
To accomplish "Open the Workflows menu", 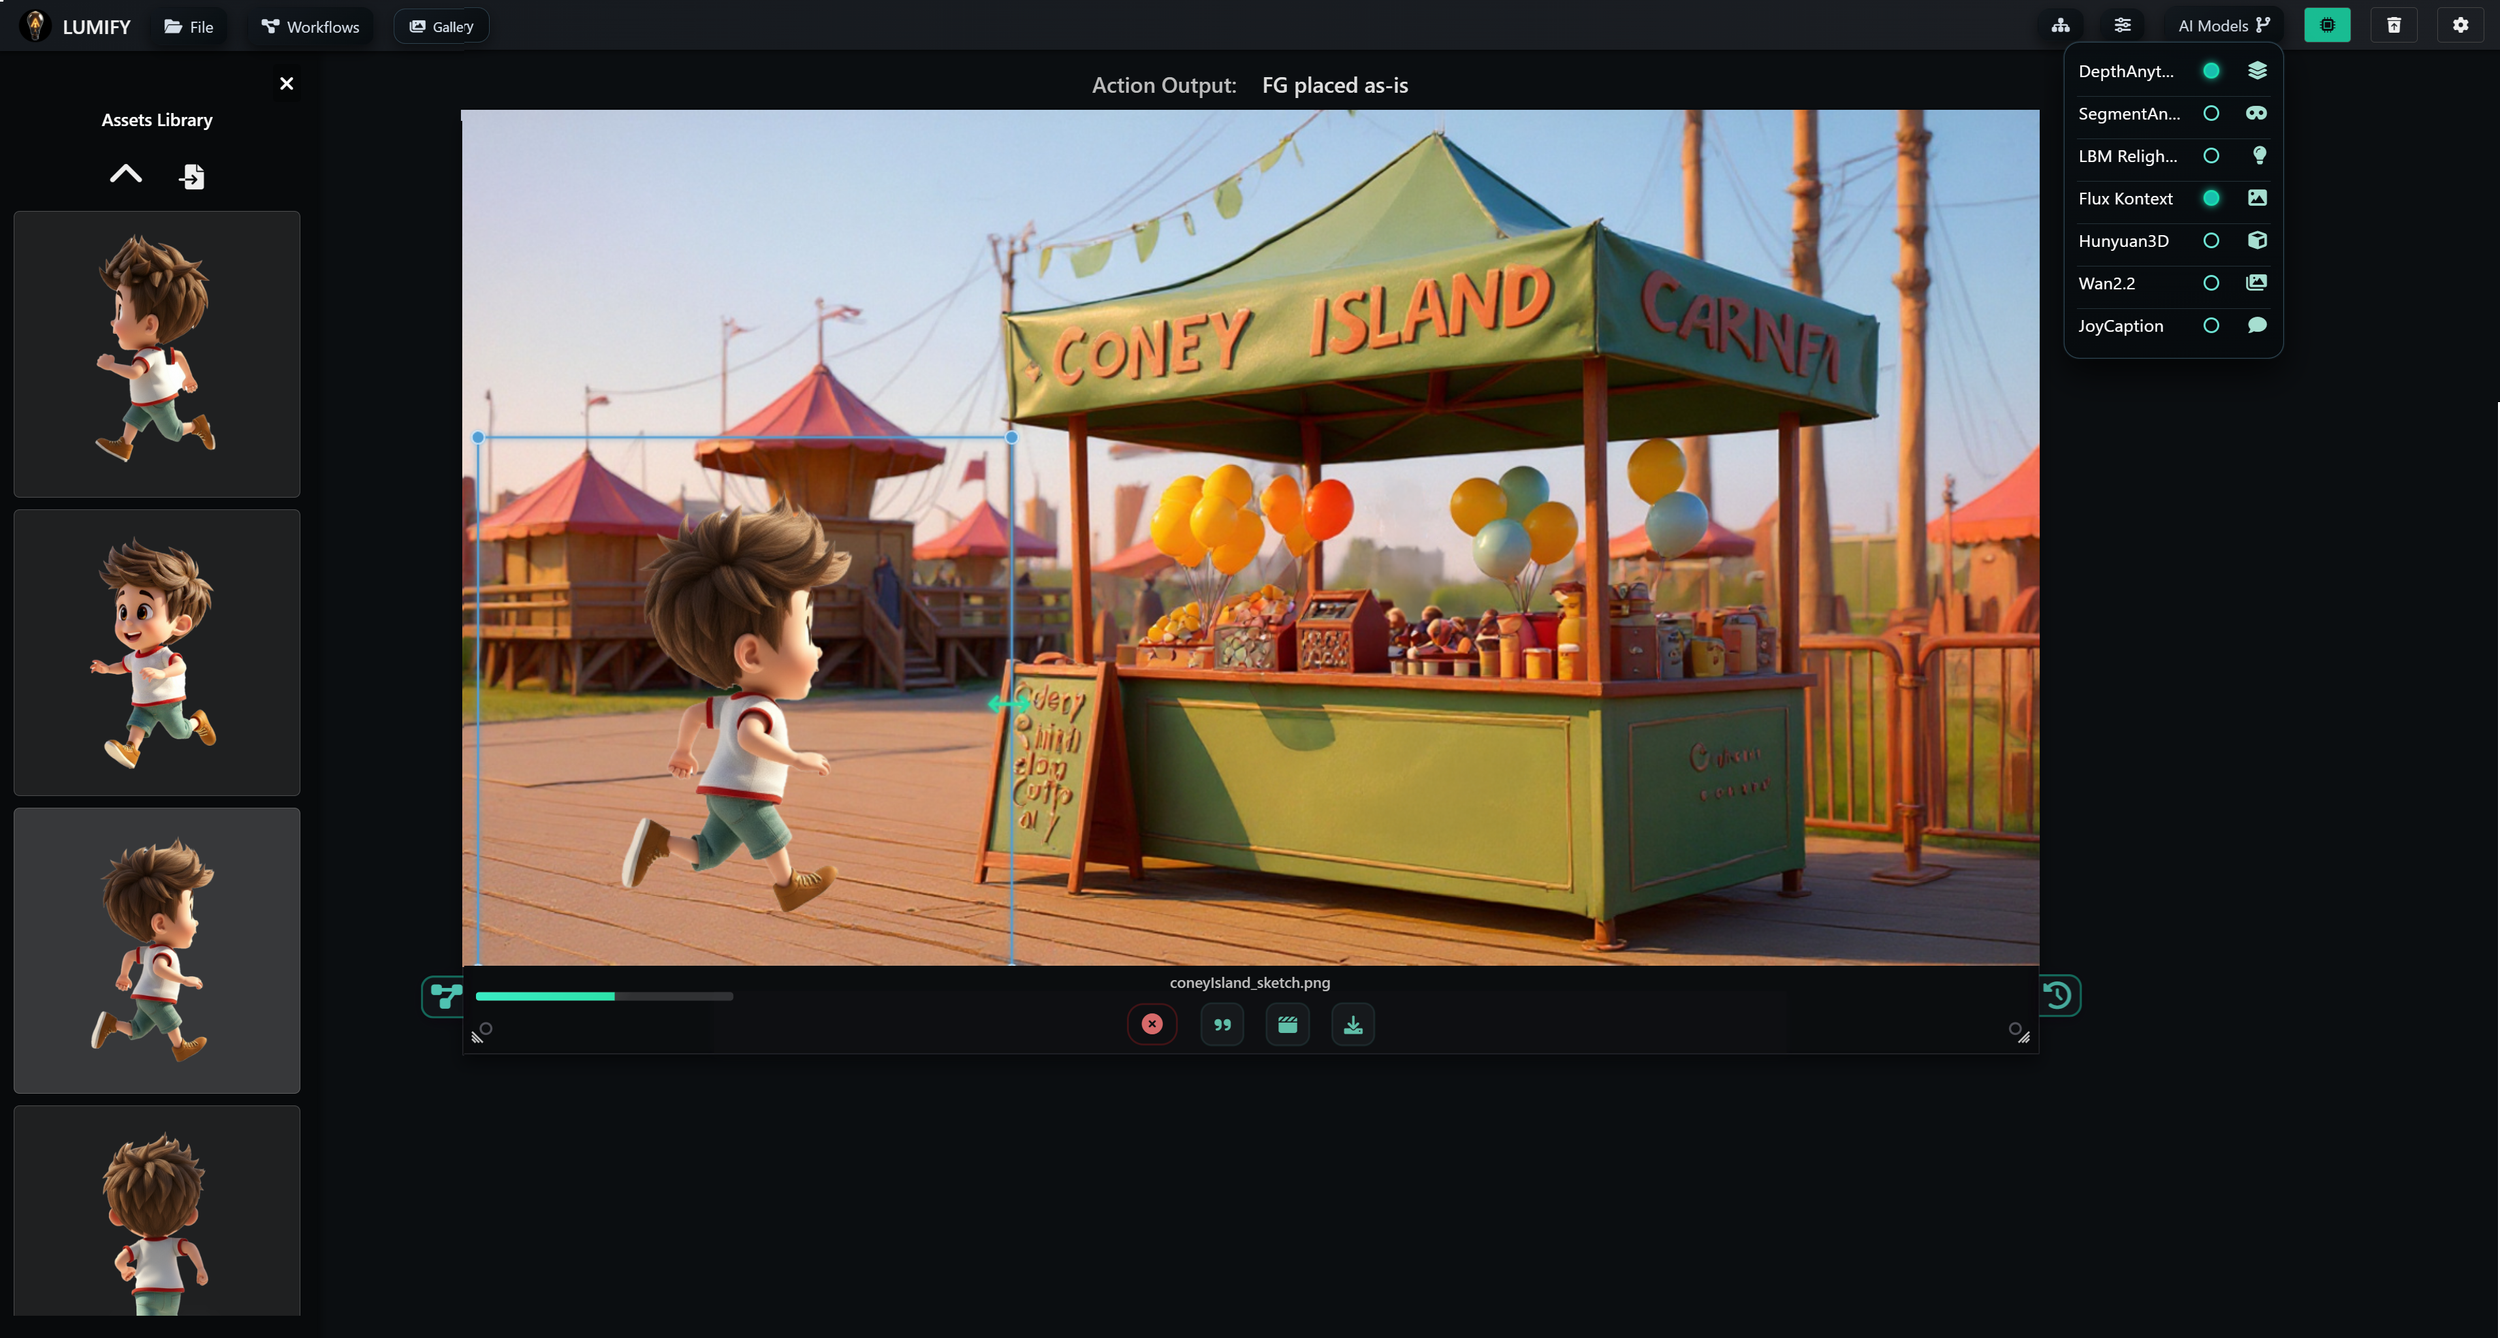I will [310, 27].
